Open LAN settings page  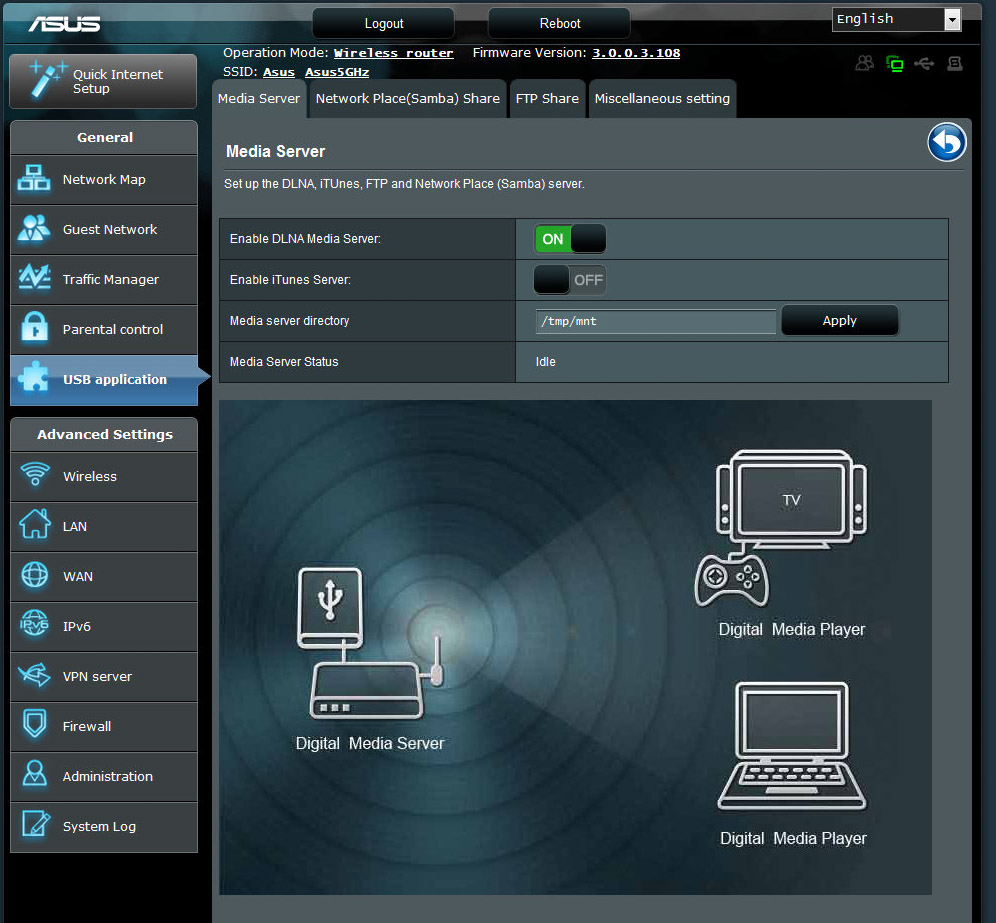[x=104, y=527]
